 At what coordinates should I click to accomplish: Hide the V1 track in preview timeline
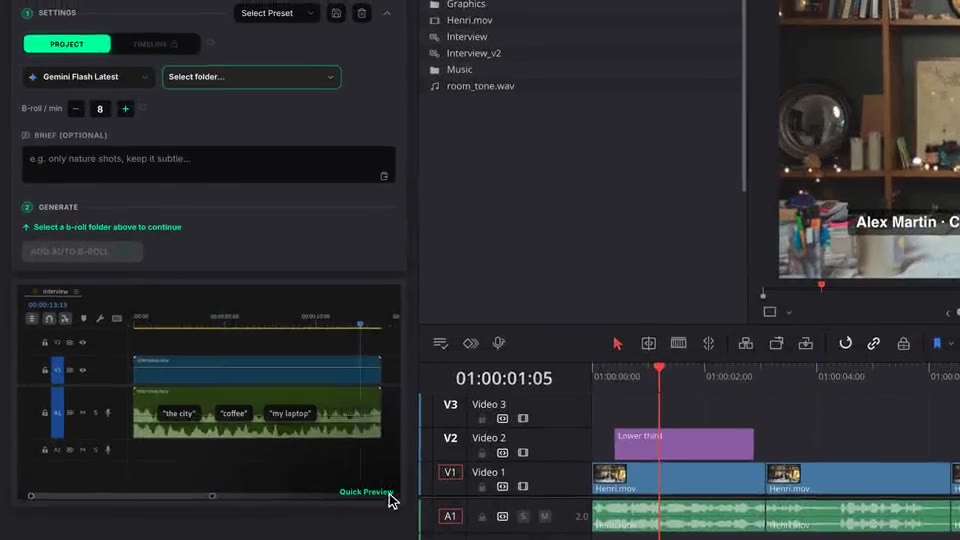click(x=83, y=370)
